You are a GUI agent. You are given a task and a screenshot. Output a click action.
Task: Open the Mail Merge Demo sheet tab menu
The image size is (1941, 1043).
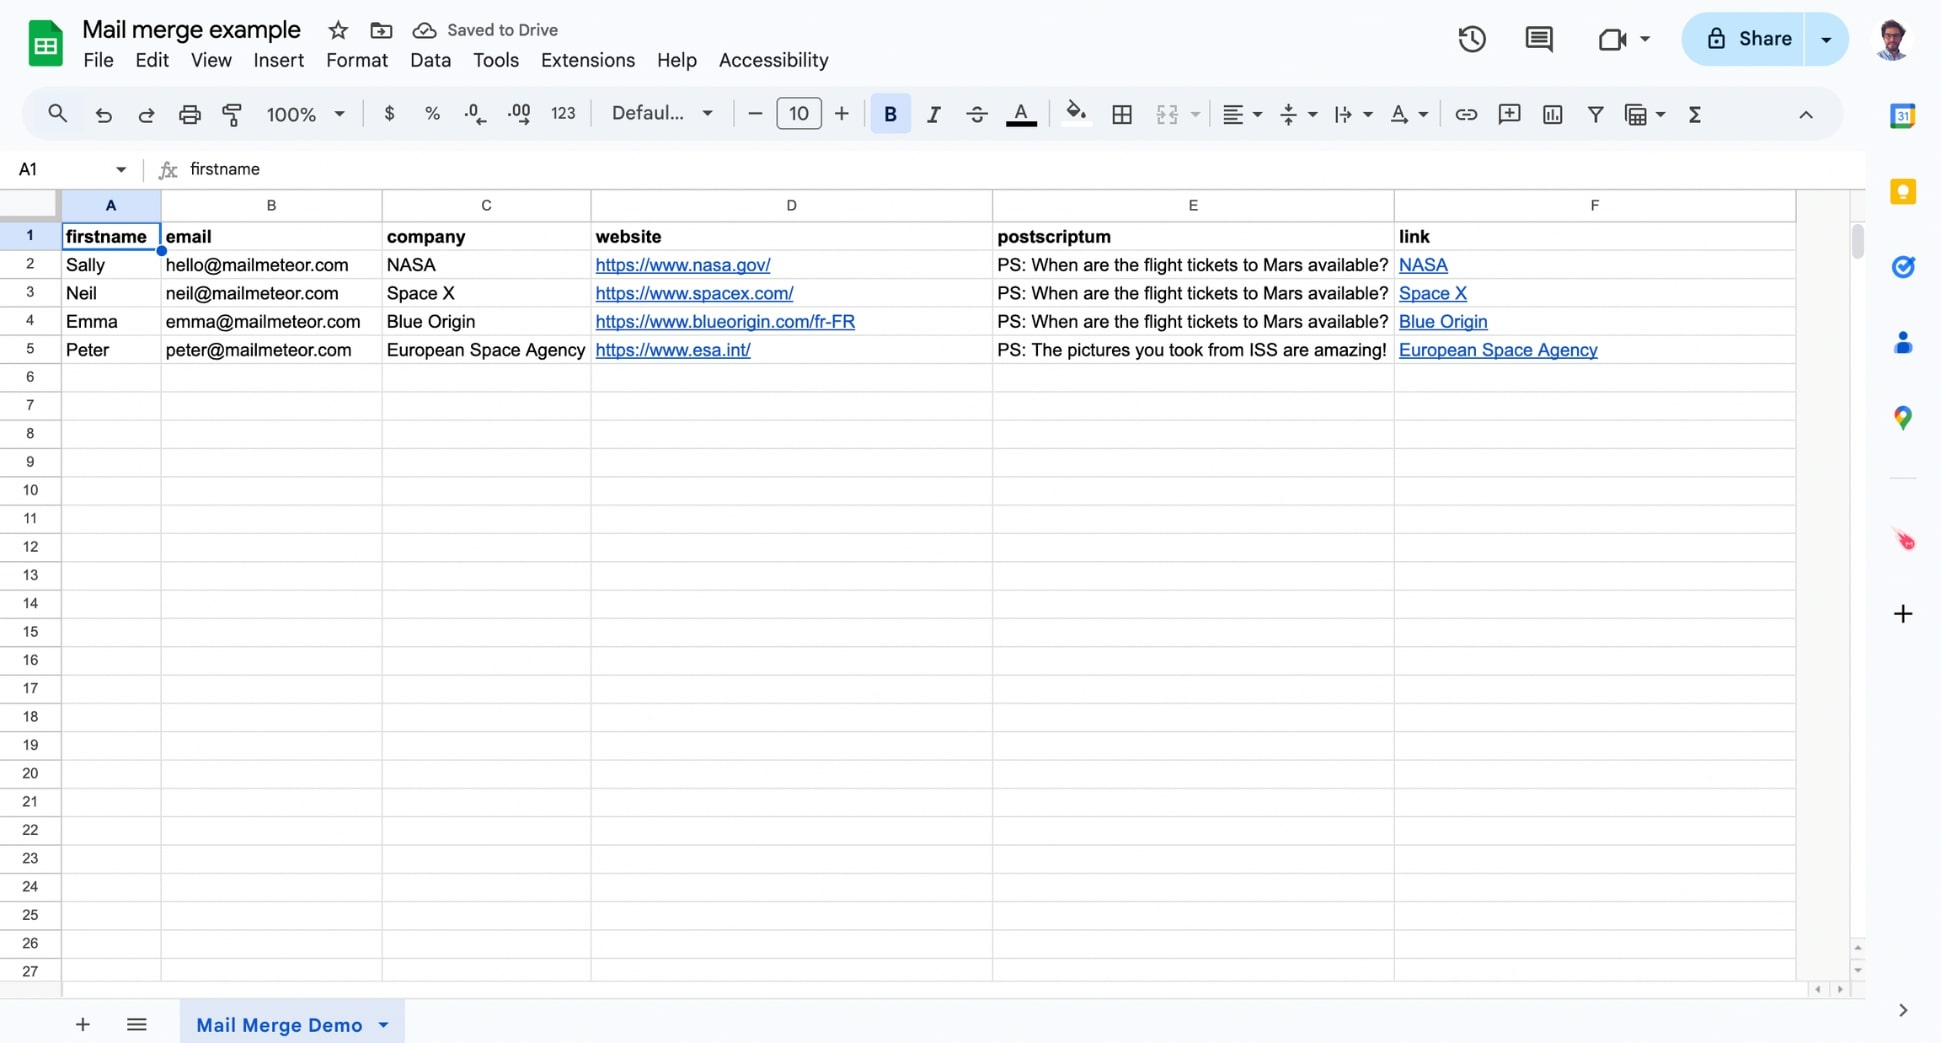click(x=381, y=1025)
